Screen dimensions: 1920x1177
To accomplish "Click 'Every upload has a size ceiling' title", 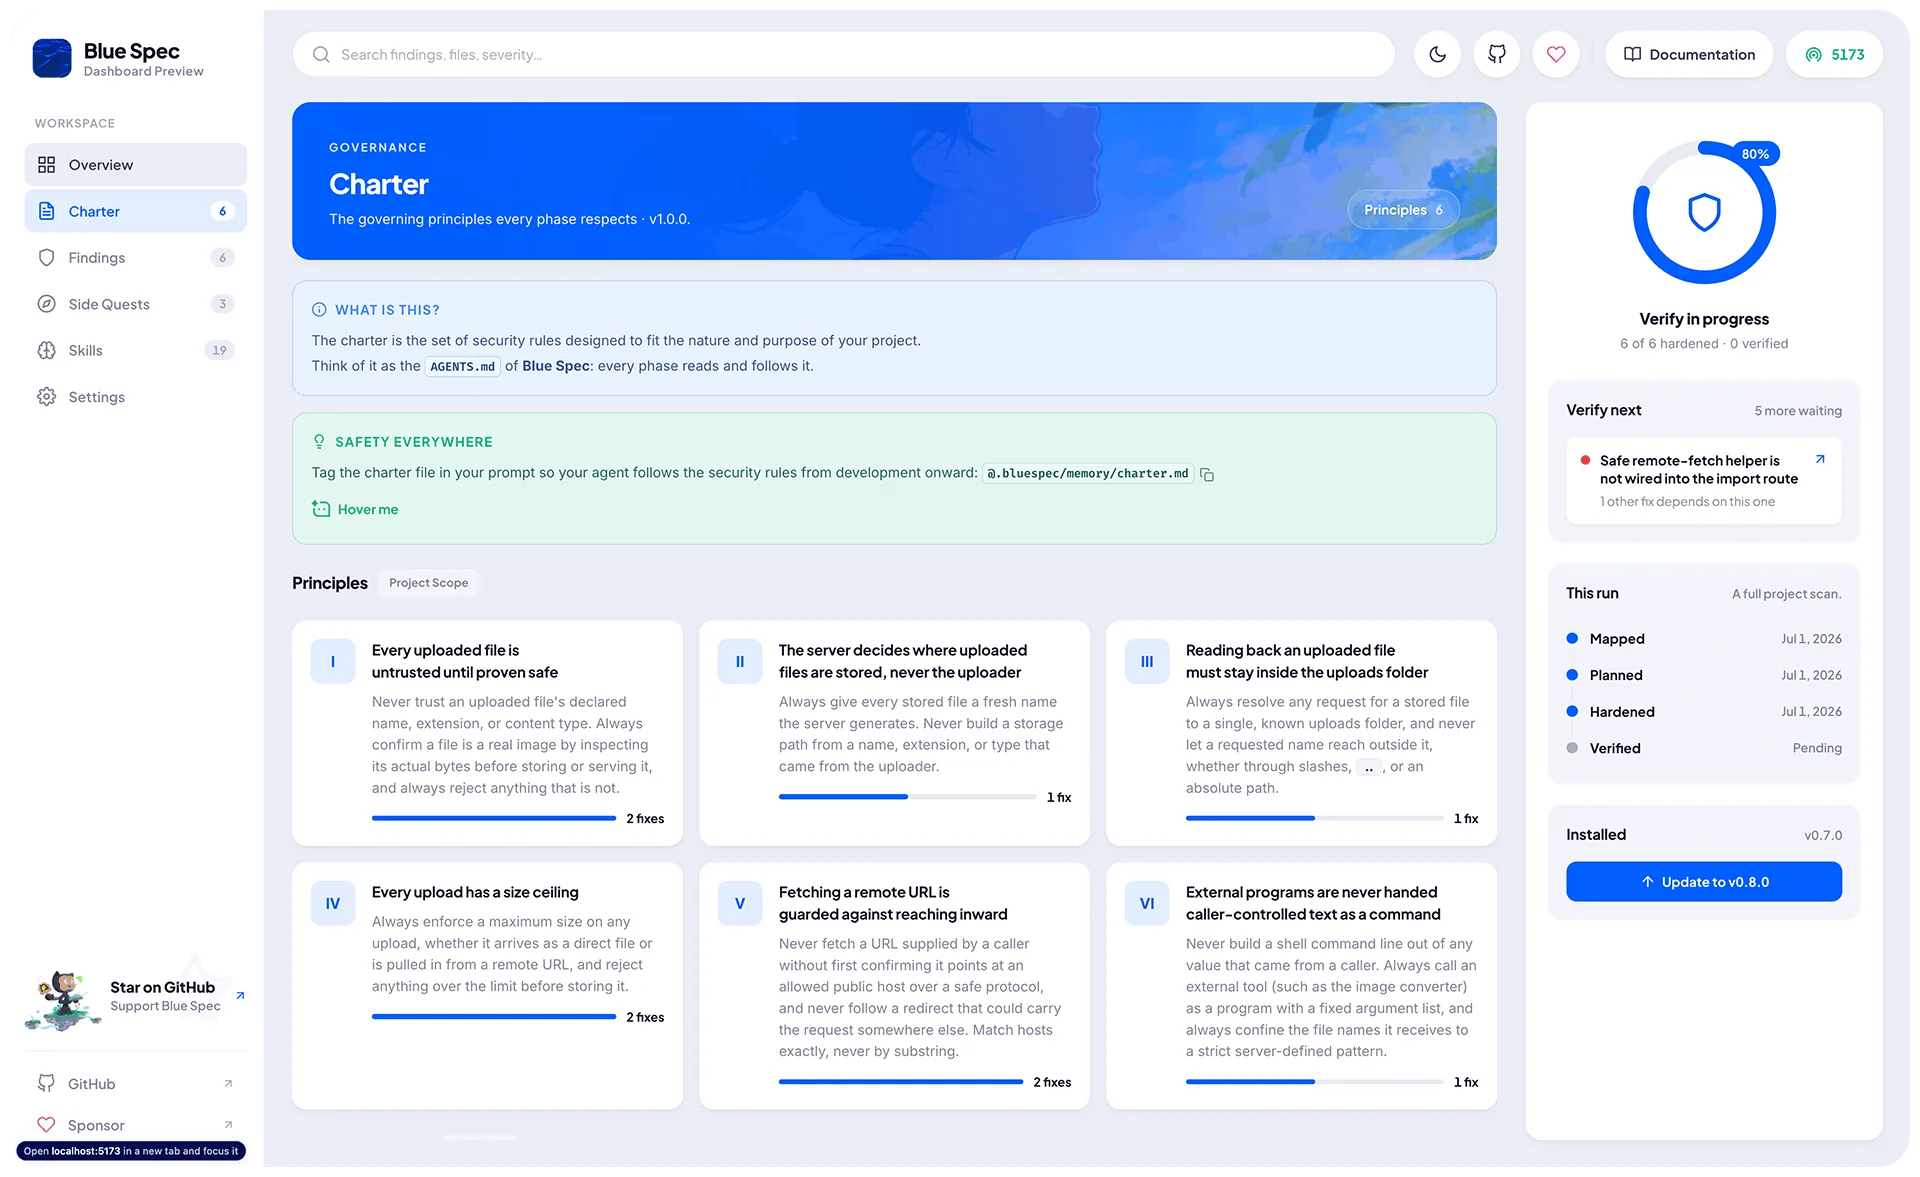I will [475, 892].
